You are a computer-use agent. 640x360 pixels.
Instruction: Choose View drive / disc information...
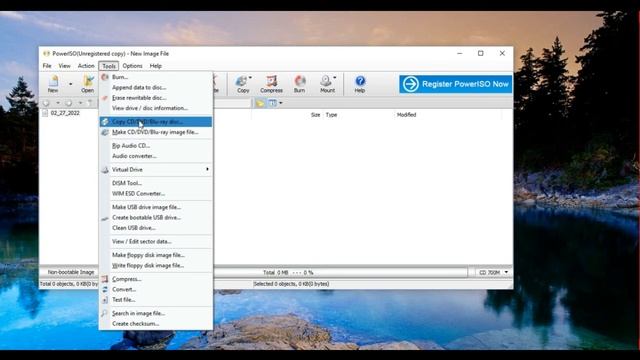[156, 108]
